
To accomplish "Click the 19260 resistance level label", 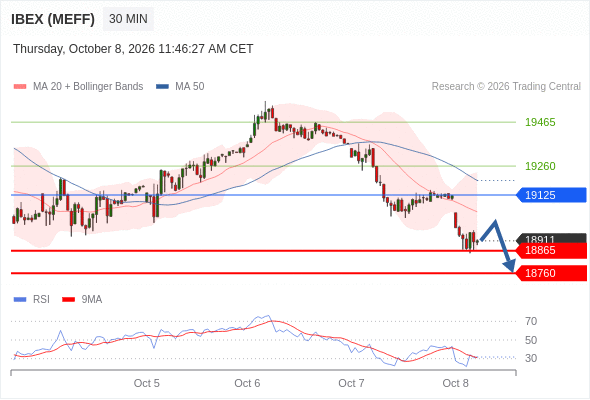I will coord(540,166).
